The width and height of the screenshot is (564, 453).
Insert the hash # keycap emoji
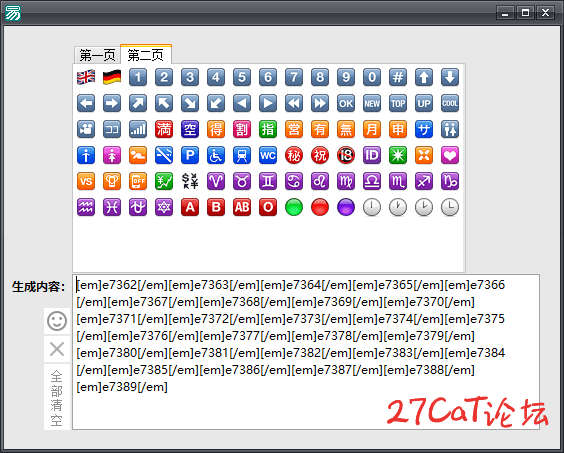398,77
